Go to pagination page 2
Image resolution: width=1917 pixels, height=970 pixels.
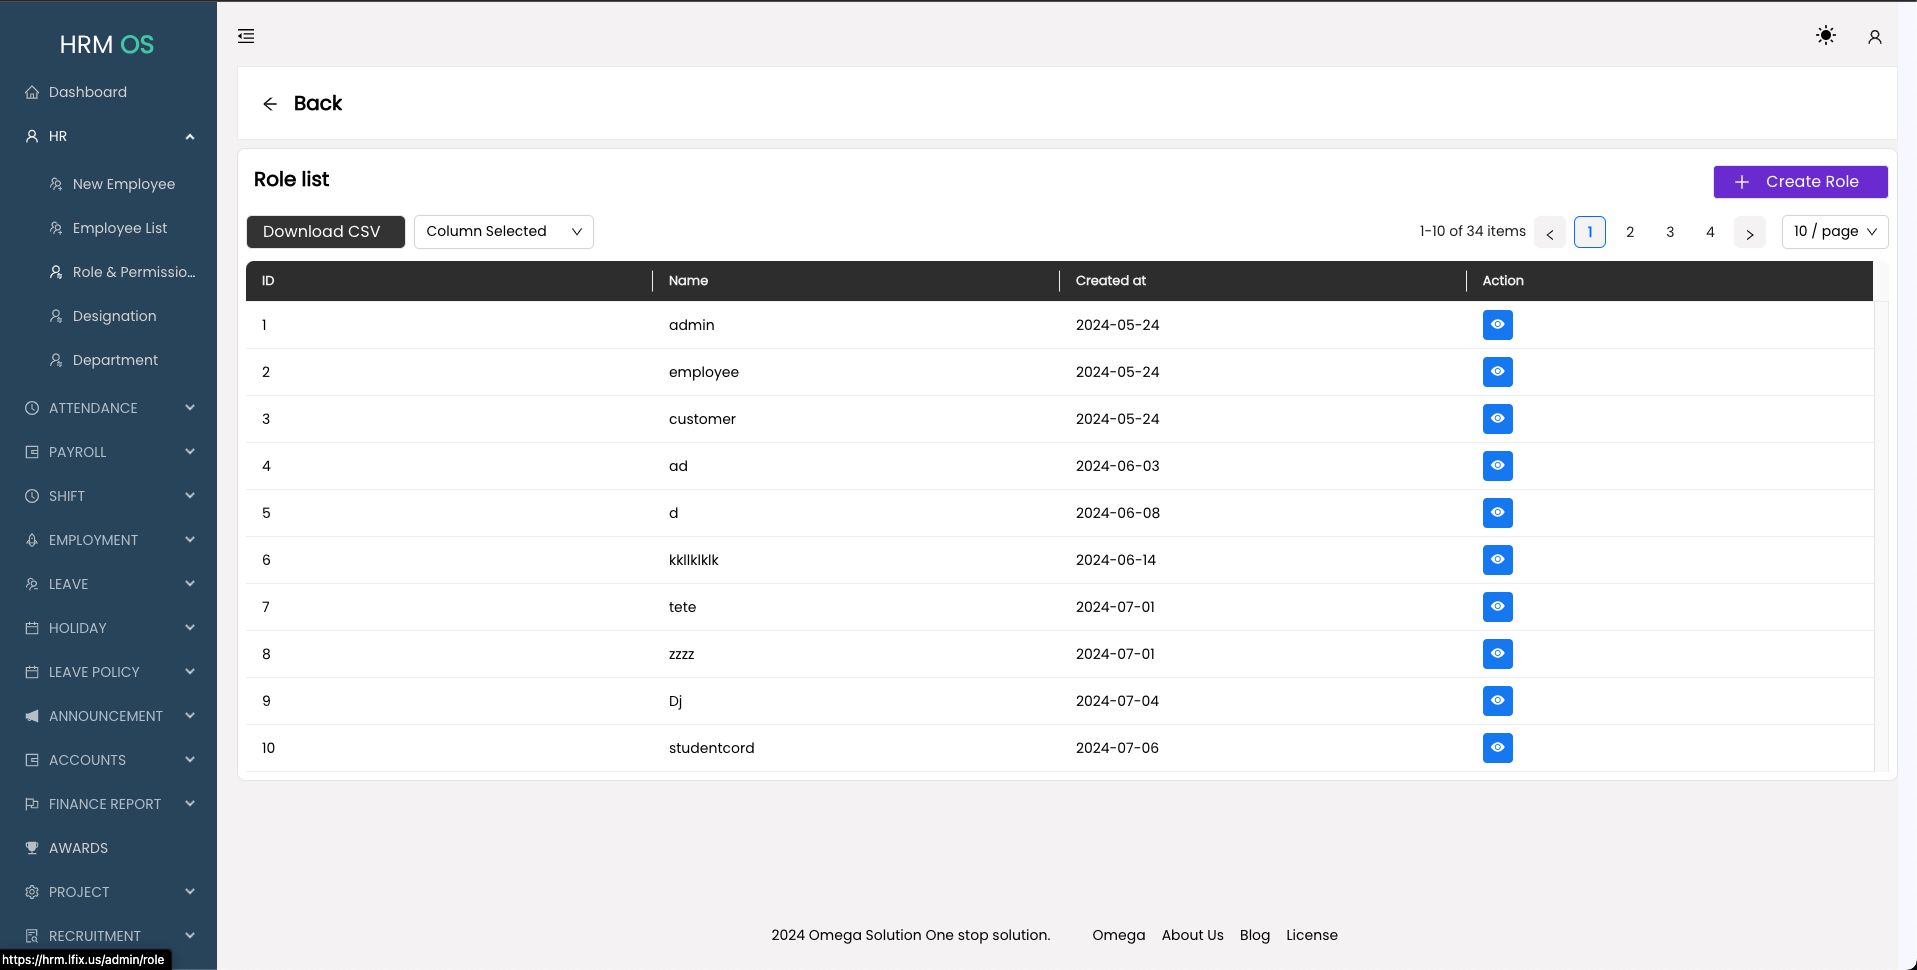1630,232
